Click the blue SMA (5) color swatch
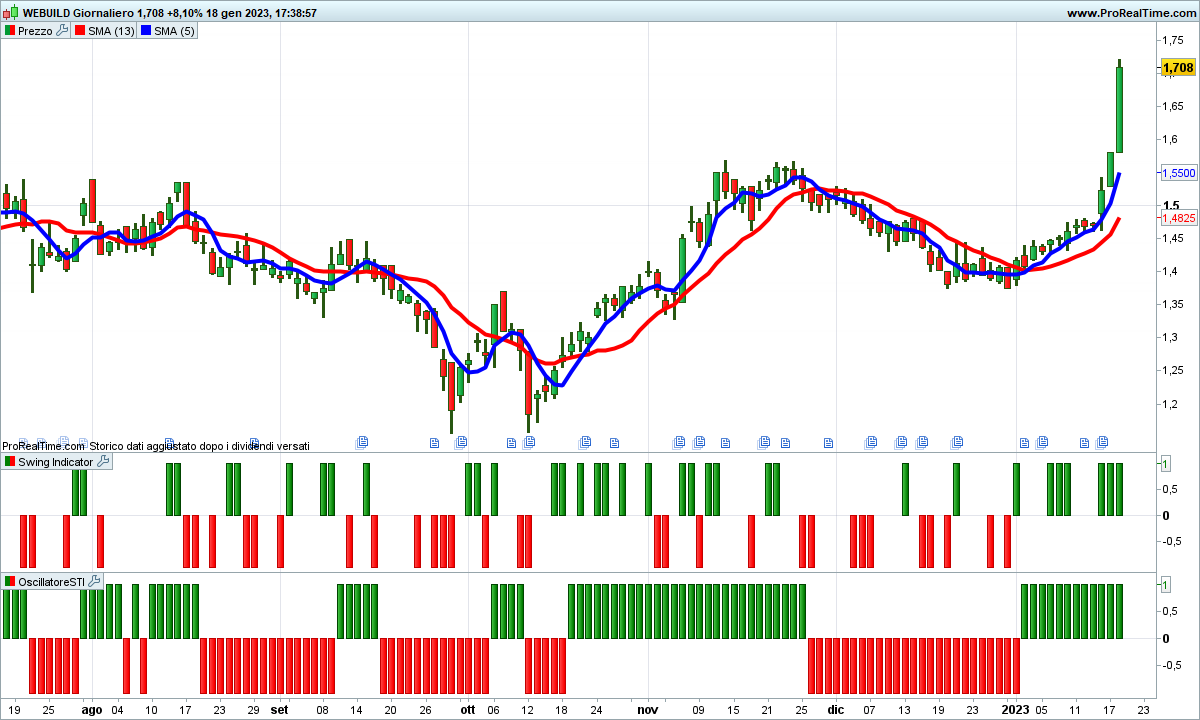The height and width of the screenshot is (720, 1200). coord(146,31)
